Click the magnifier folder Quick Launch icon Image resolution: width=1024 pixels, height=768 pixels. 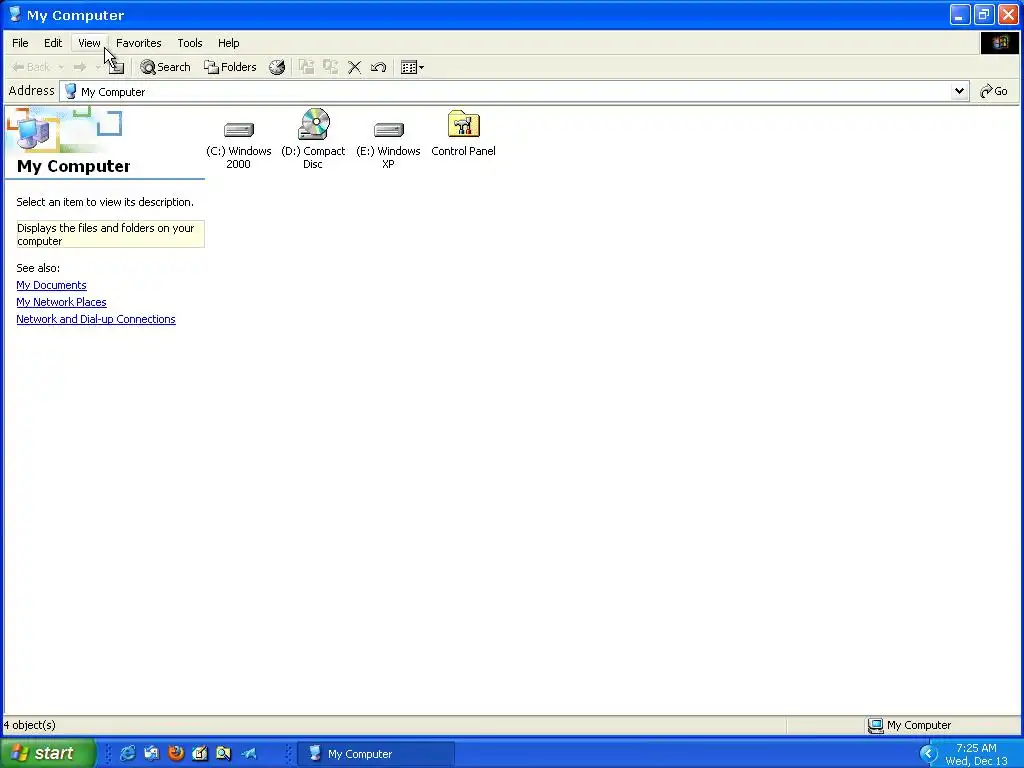[x=223, y=754]
